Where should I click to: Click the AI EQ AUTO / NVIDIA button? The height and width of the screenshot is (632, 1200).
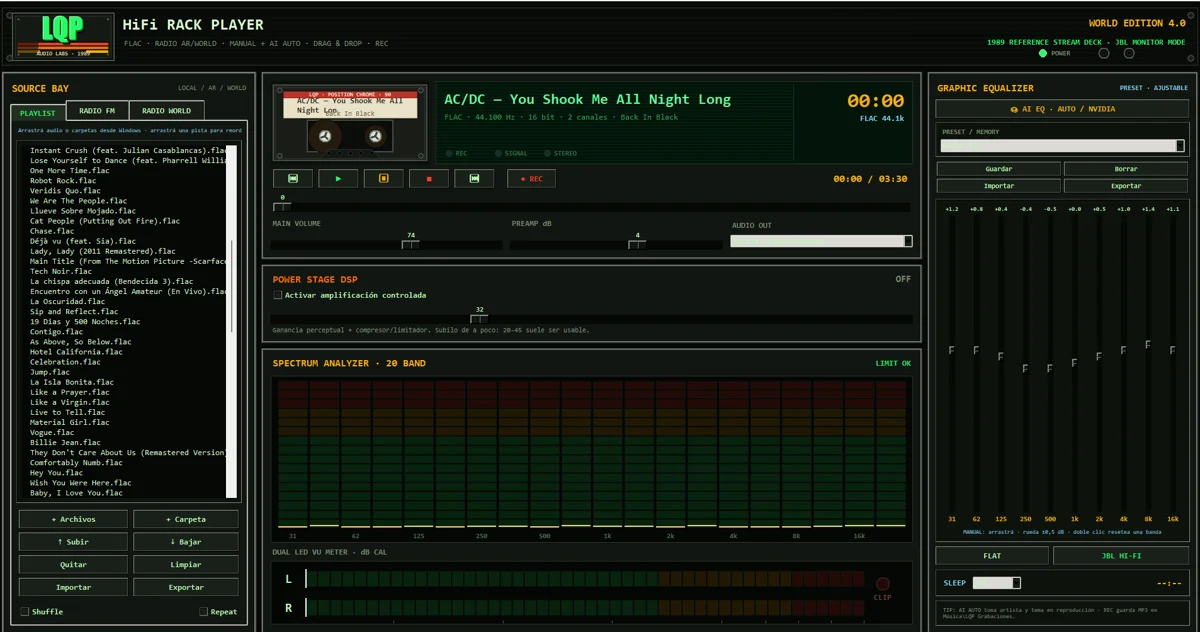[x=1062, y=109]
